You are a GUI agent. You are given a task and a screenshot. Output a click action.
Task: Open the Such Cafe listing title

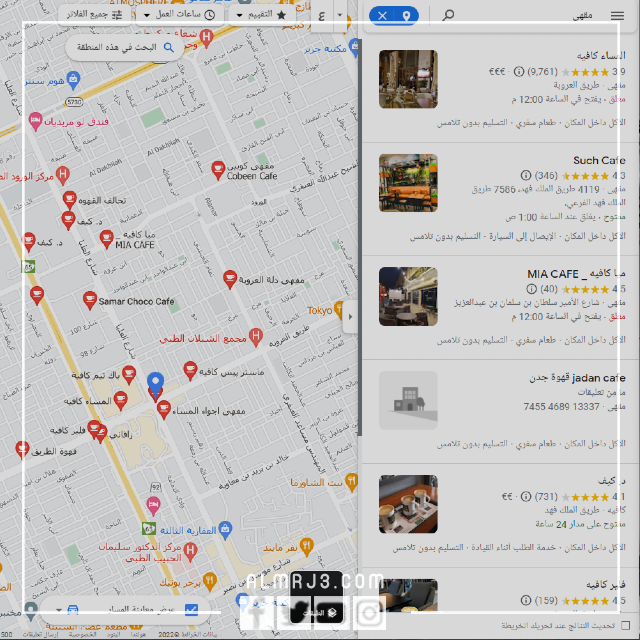[598, 160]
